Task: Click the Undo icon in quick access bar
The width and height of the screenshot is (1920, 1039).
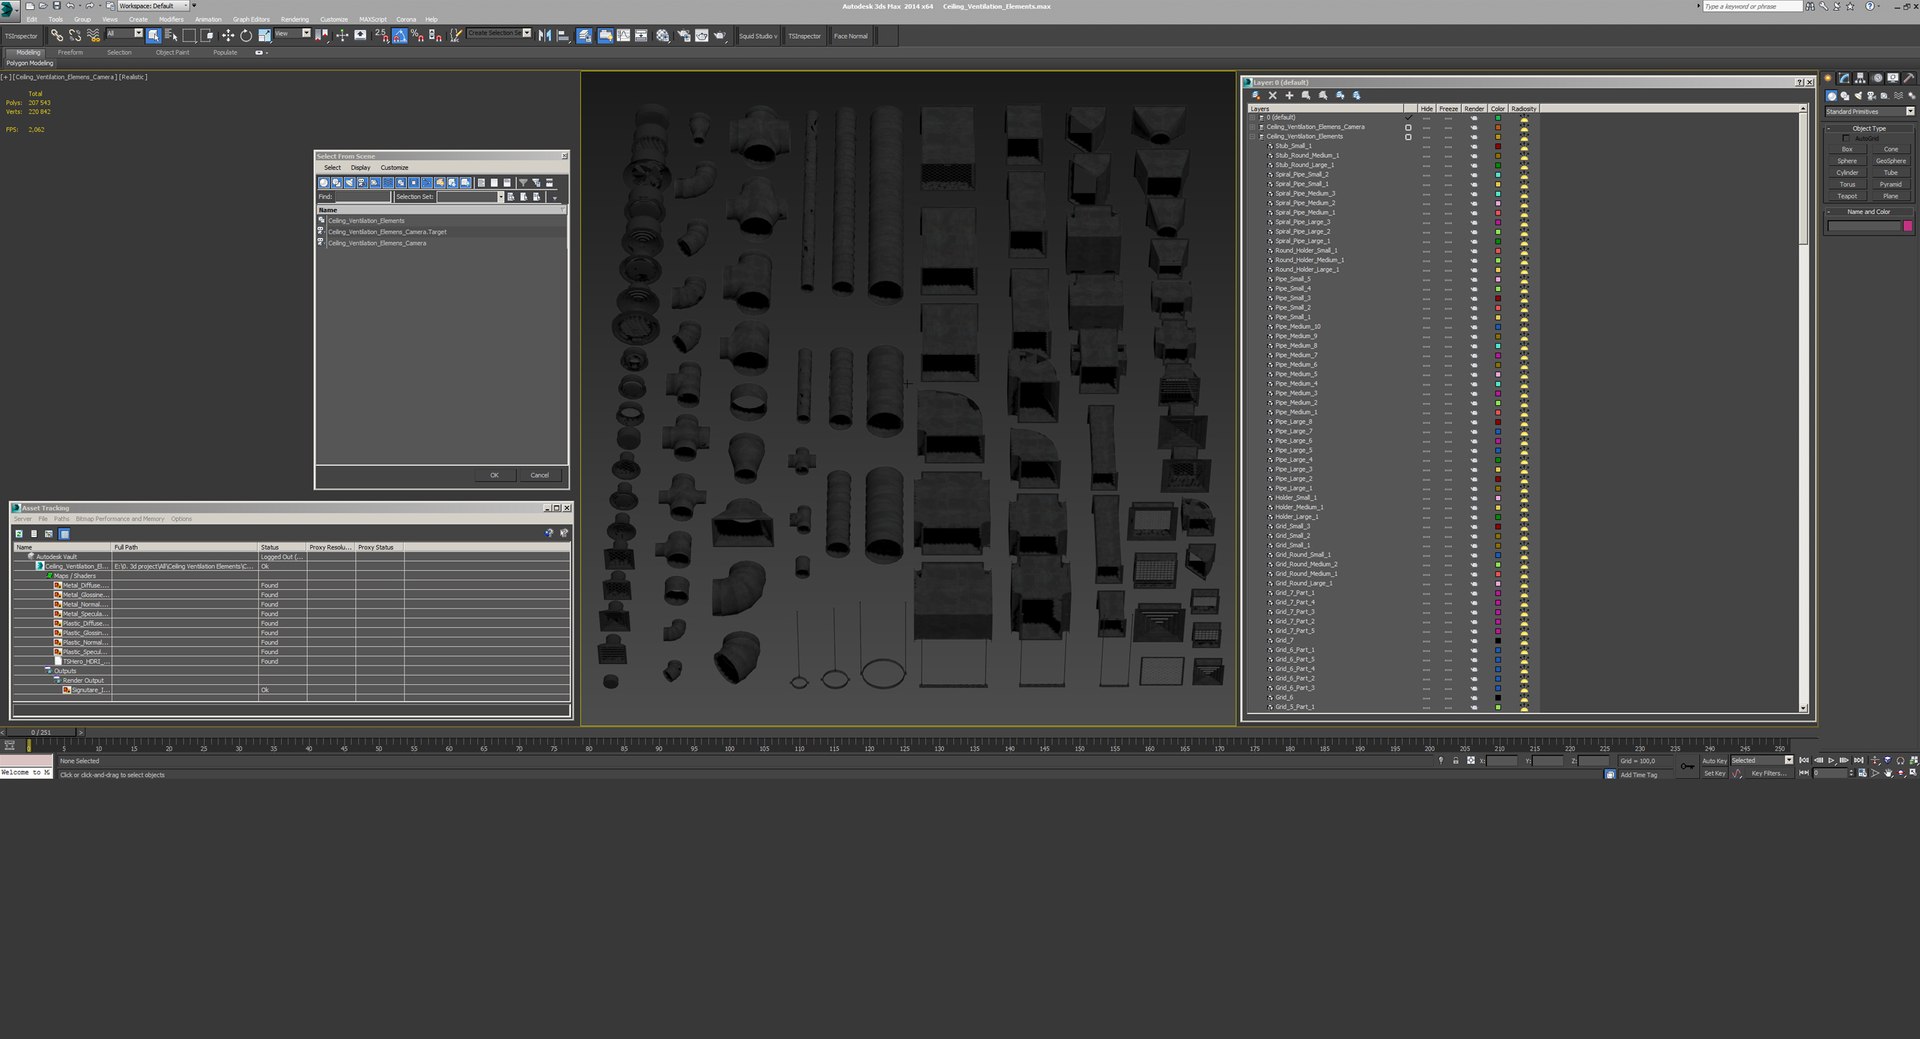Action: 70,6
